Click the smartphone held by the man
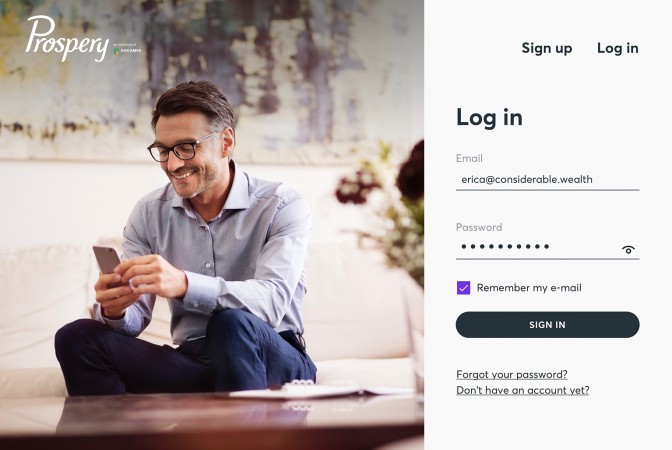Viewport: 672px width, 450px height. 108,263
